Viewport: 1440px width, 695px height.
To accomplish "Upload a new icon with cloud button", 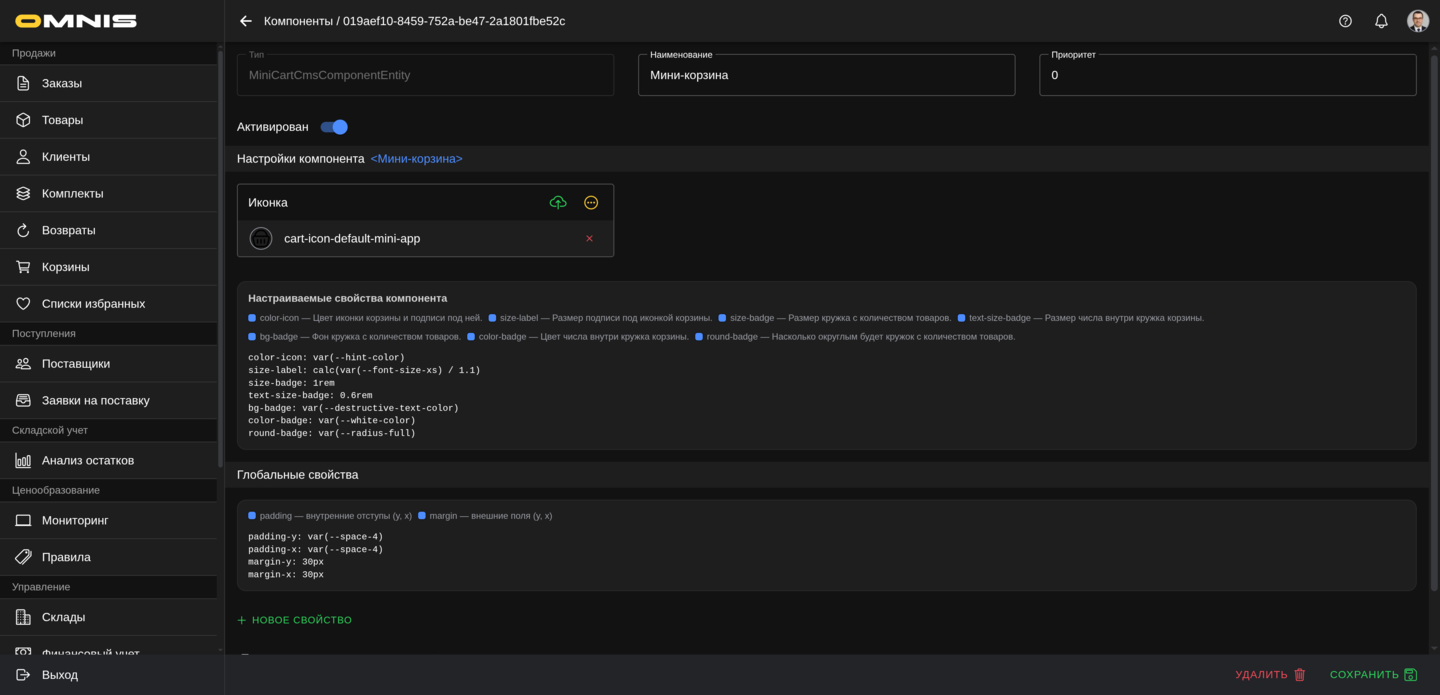I will (558, 203).
